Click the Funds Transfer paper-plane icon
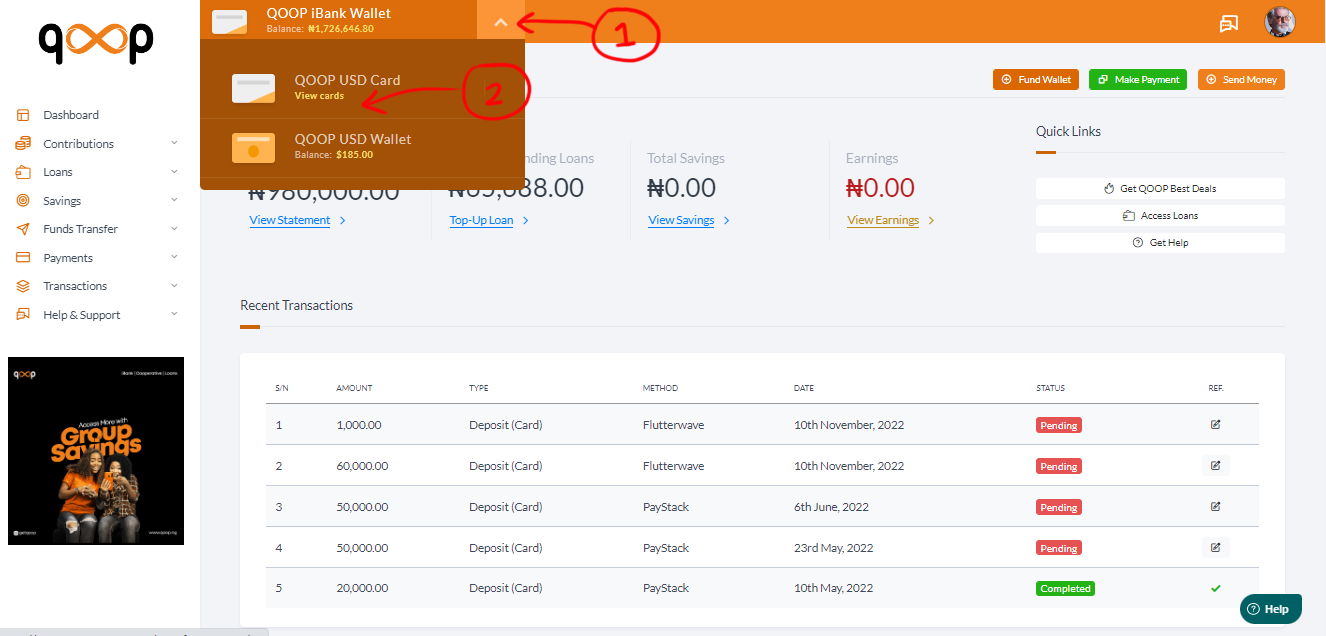This screenshot has height=636, width=1326. [x=23, y=229]
